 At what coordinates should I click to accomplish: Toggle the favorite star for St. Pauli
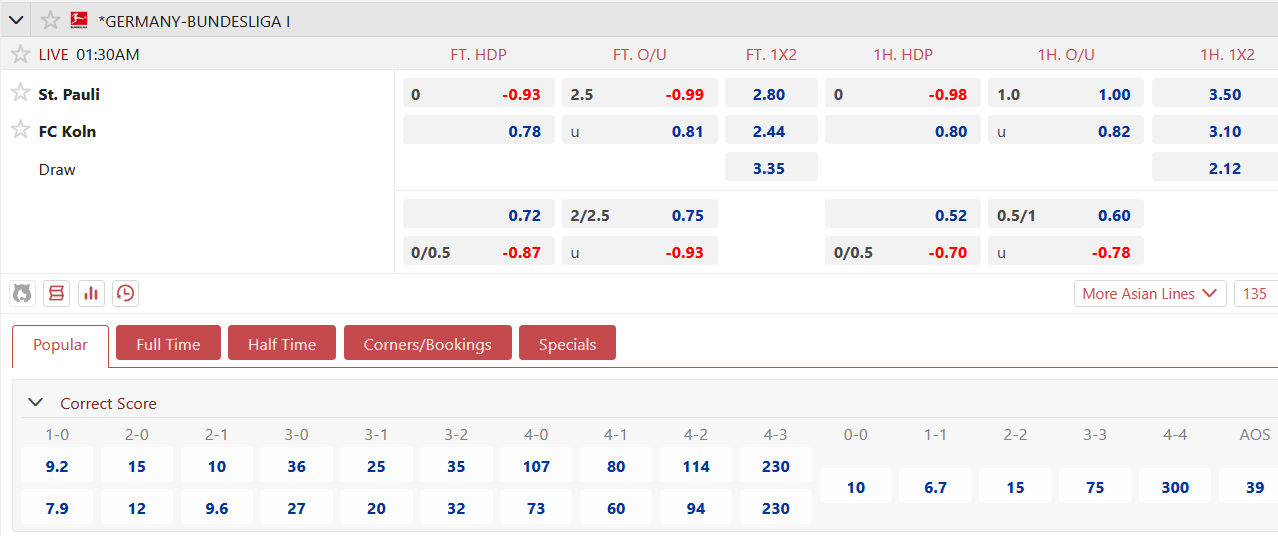click(20, 93)
